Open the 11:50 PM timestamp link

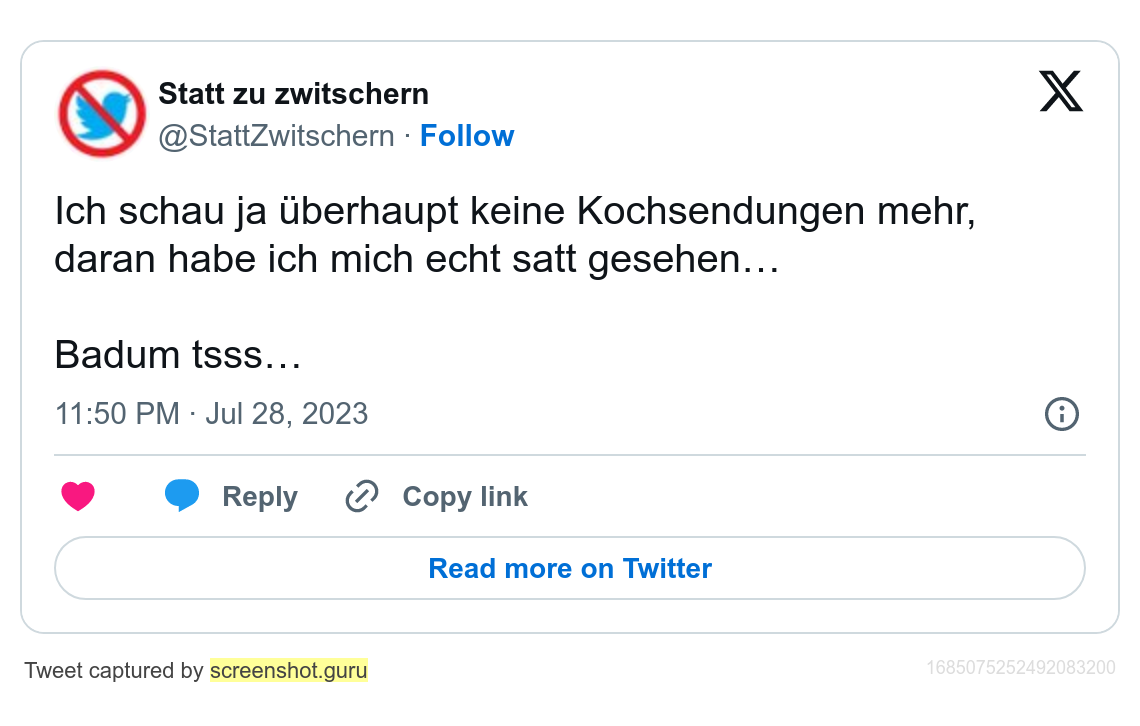click(x=117, y=414)
